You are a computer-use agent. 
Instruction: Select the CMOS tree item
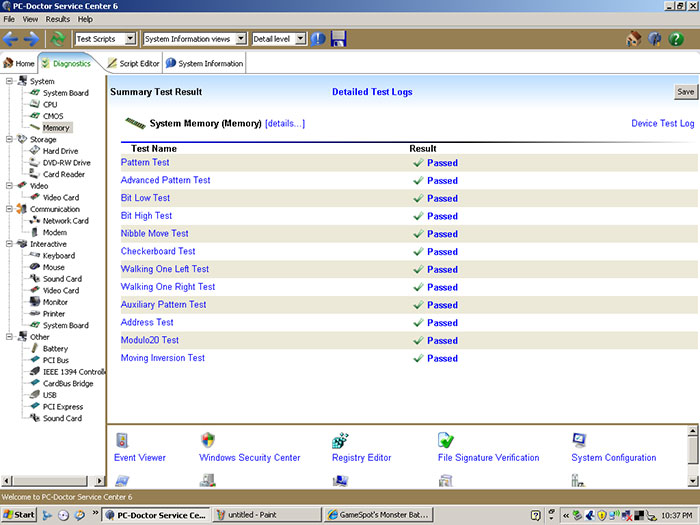tap(53, 116)
